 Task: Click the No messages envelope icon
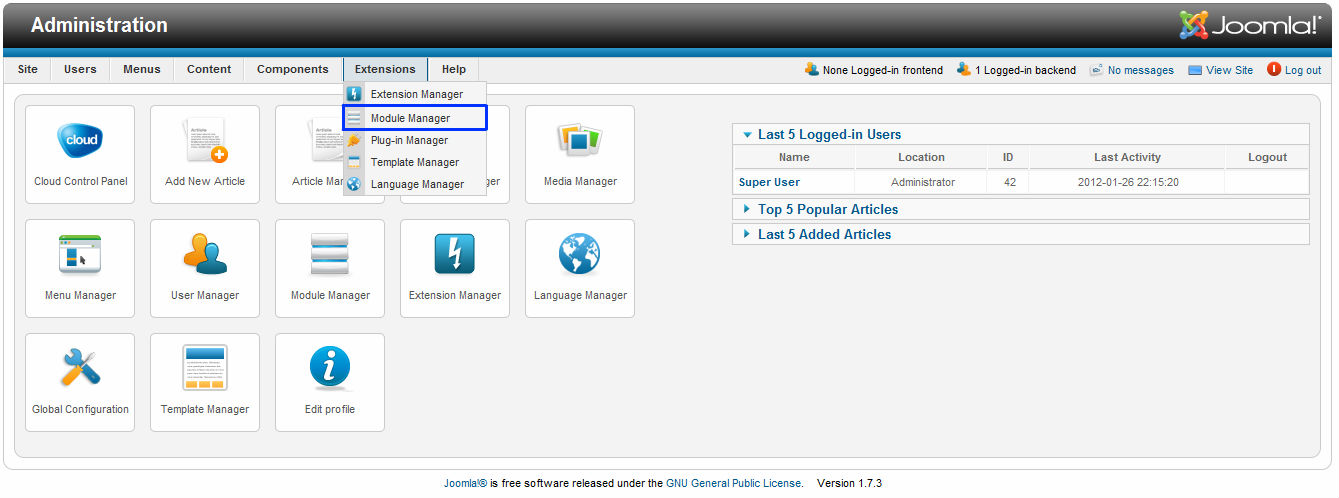[1096, 70]
